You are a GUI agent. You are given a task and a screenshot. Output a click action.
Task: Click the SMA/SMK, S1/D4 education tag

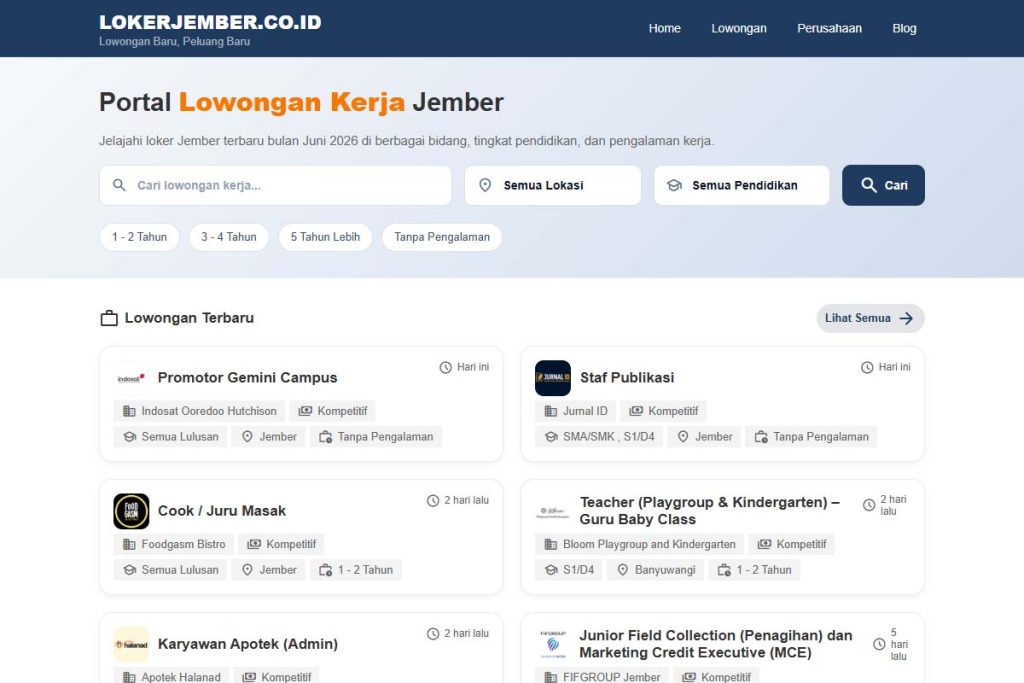[x=599, y=437]
